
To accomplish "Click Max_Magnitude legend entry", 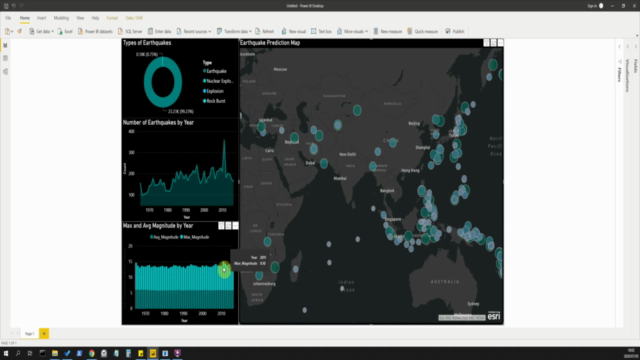I will pyautogui.click(x=194, y=237).
